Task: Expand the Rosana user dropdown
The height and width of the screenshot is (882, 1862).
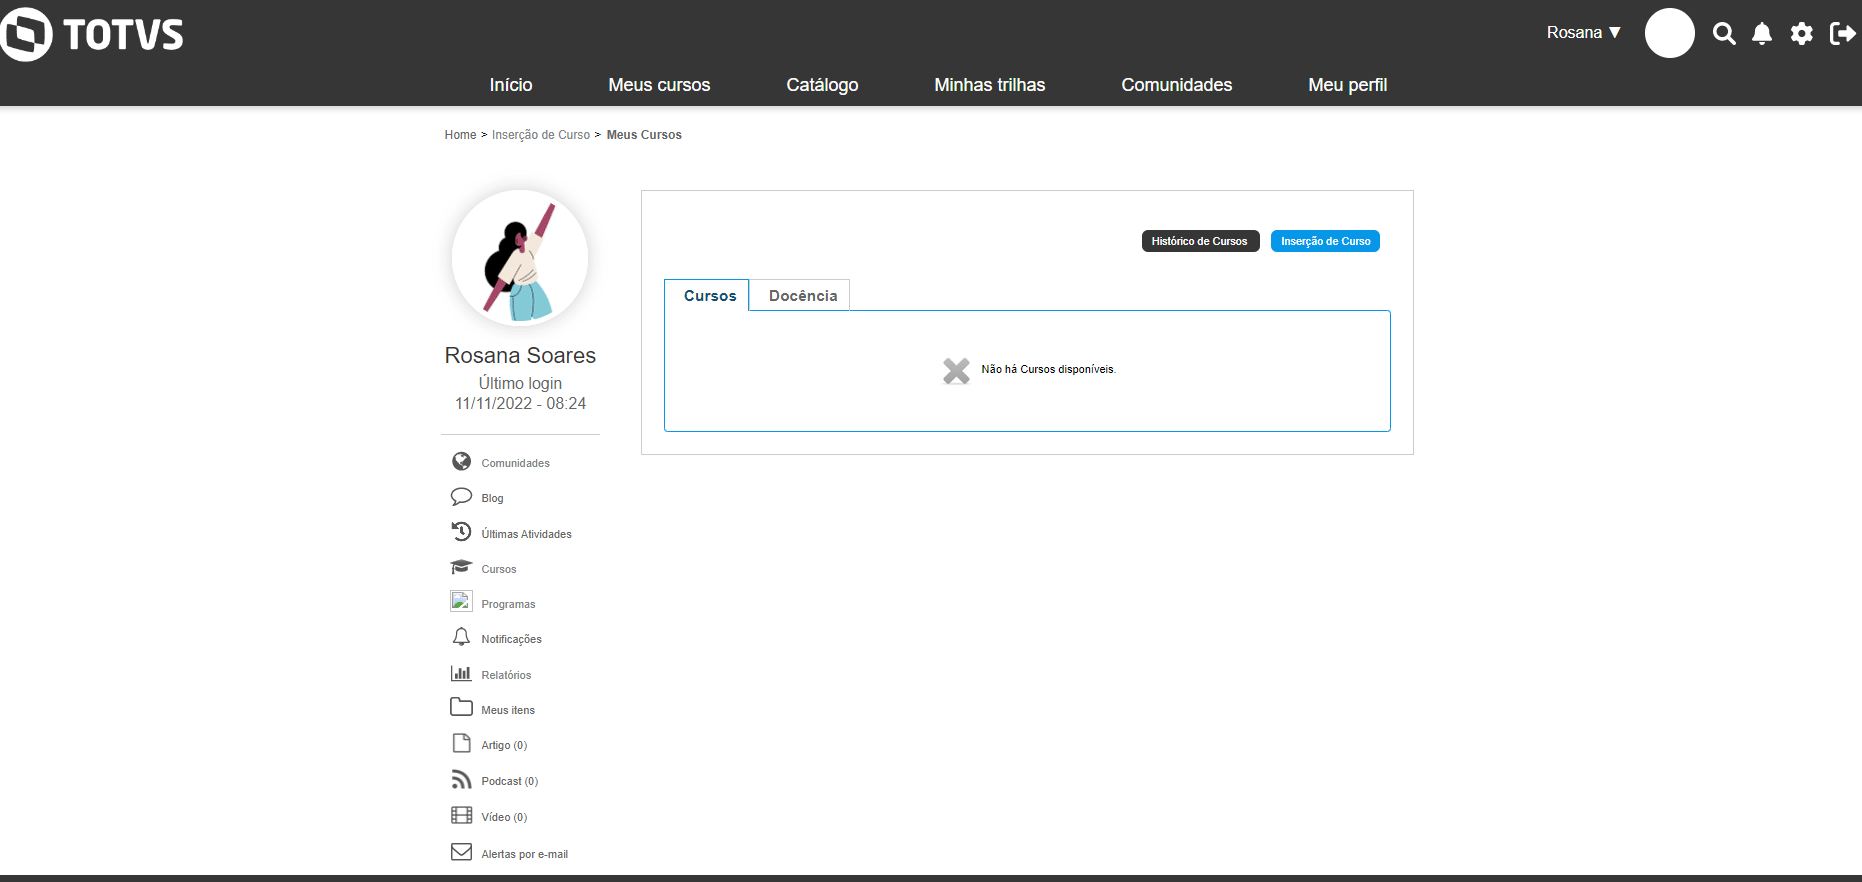Action: coord(1583,33)
